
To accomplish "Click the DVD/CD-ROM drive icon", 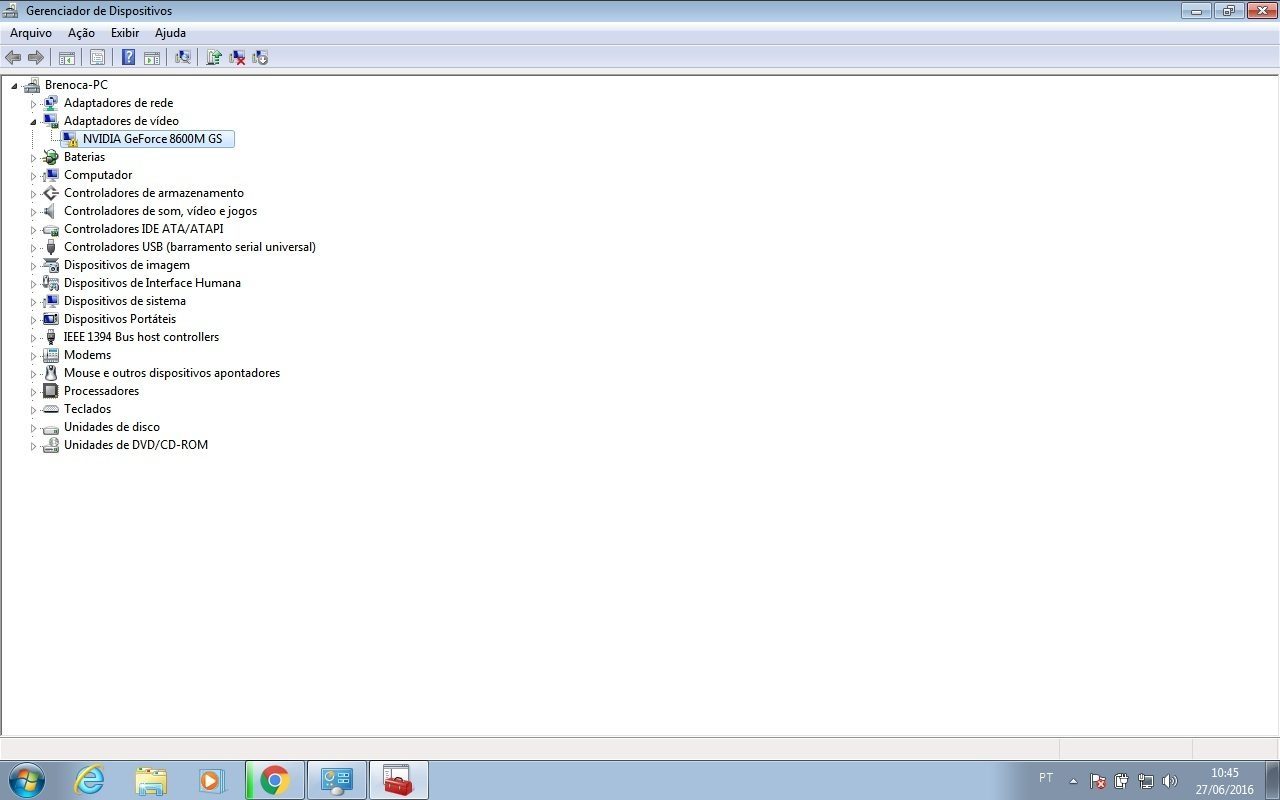I will point(51,445).
